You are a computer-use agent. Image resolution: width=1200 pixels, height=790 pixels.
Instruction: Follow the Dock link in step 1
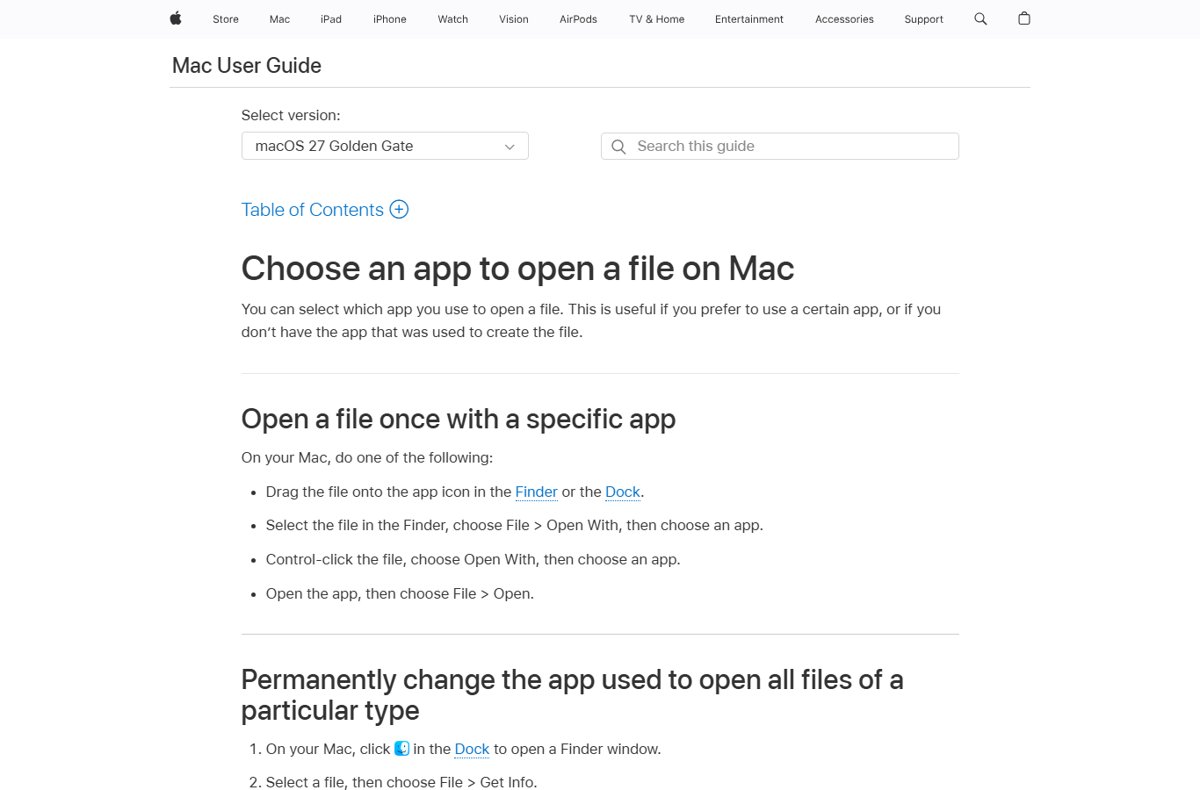click(x=472, y=749)
